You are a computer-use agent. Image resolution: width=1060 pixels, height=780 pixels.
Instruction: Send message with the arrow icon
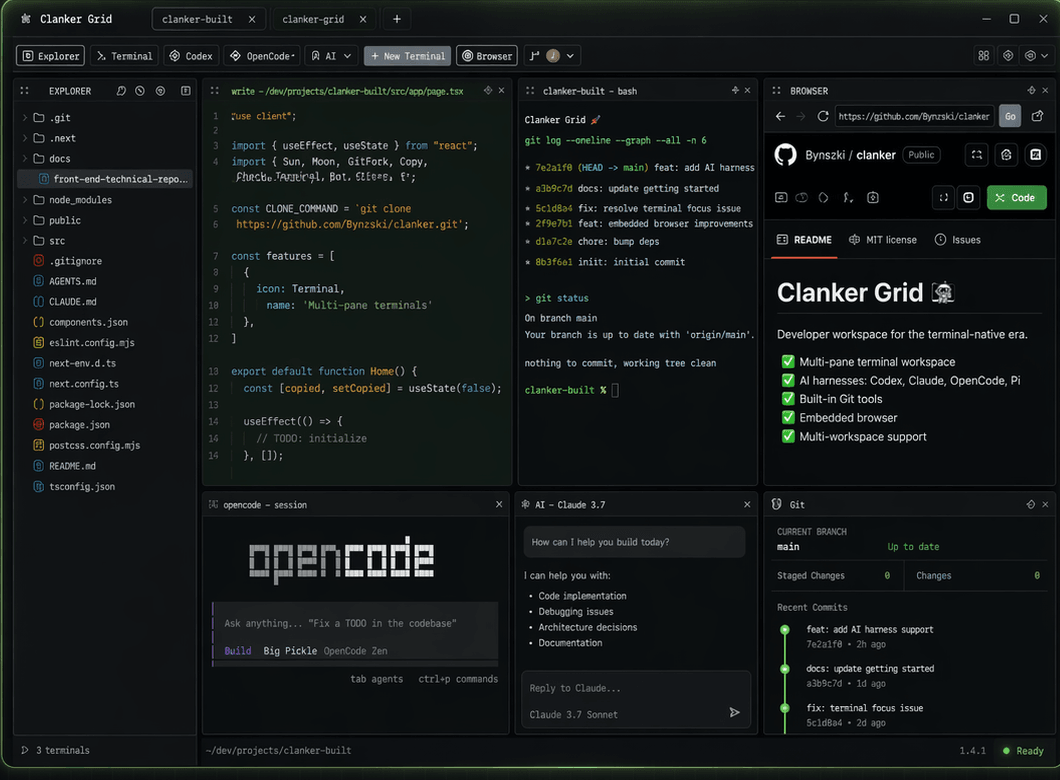coord(735,712)
